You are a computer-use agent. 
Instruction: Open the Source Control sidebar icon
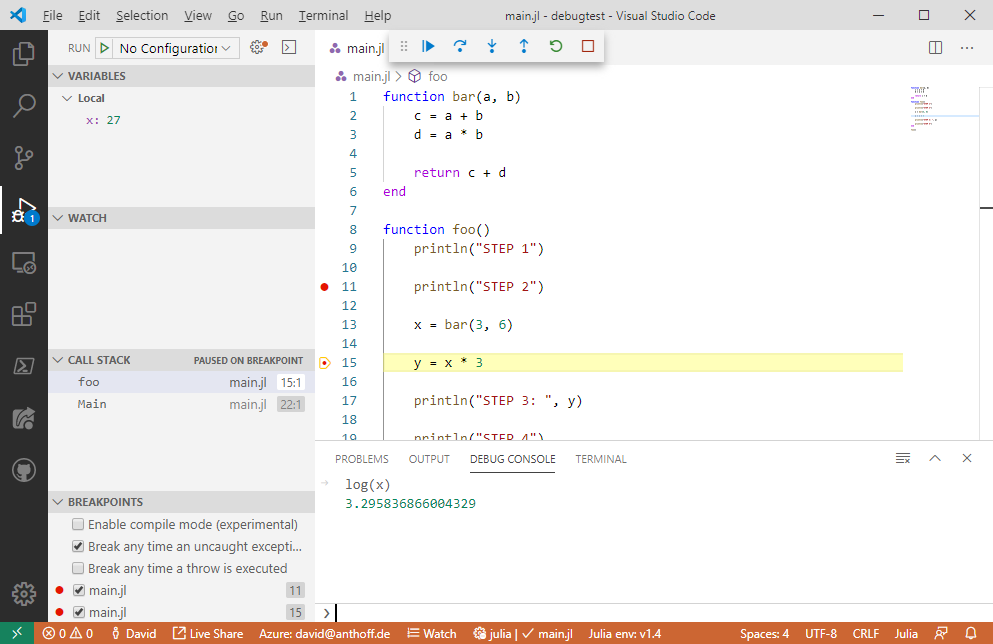(x=22, y=157)
